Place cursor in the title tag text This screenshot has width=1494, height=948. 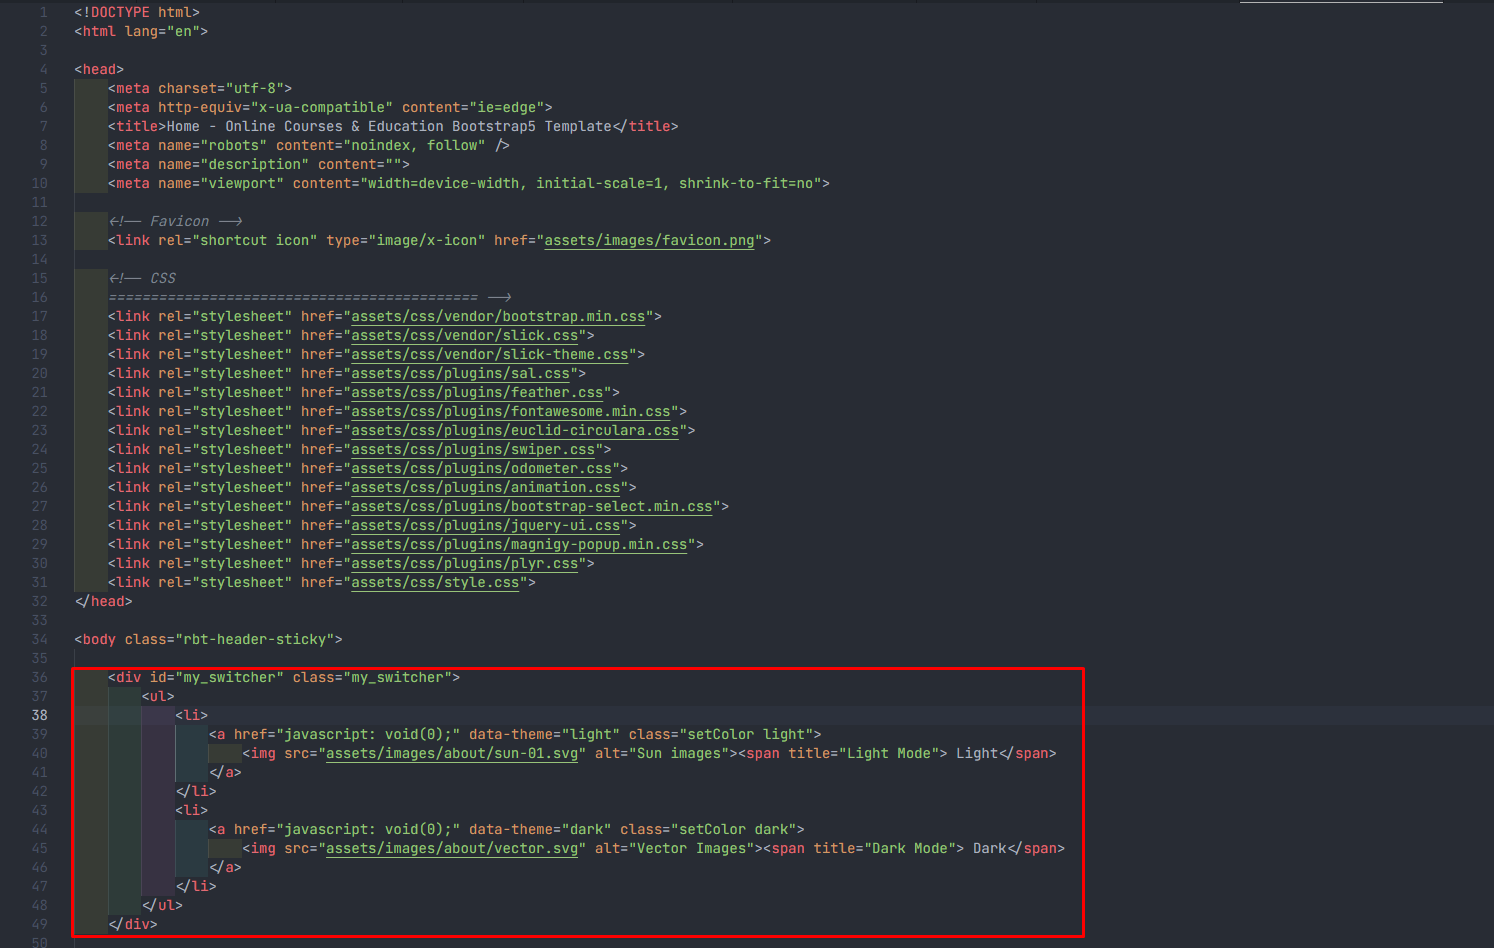[x=389, y=127]
